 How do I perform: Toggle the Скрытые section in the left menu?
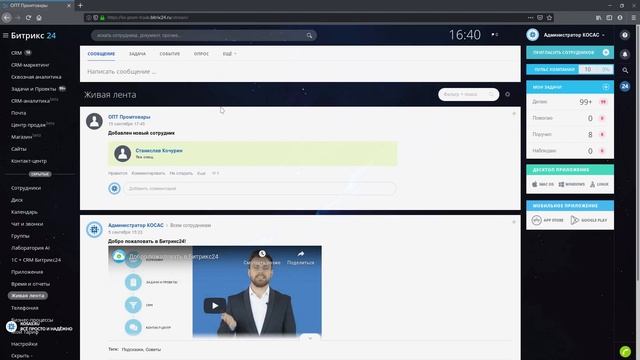[x=40, y=174]
